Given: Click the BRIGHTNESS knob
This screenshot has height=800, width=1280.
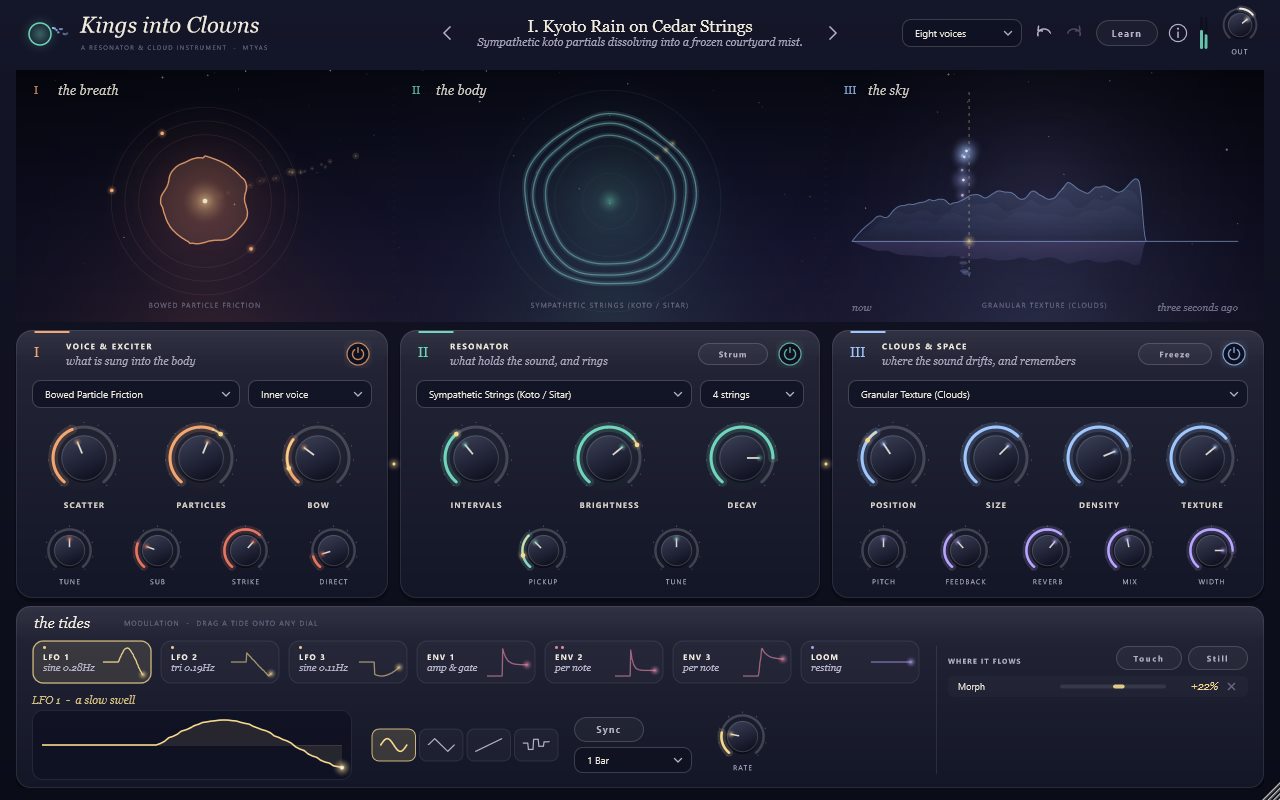Looking at the screenshot, I should pos(609,458).
